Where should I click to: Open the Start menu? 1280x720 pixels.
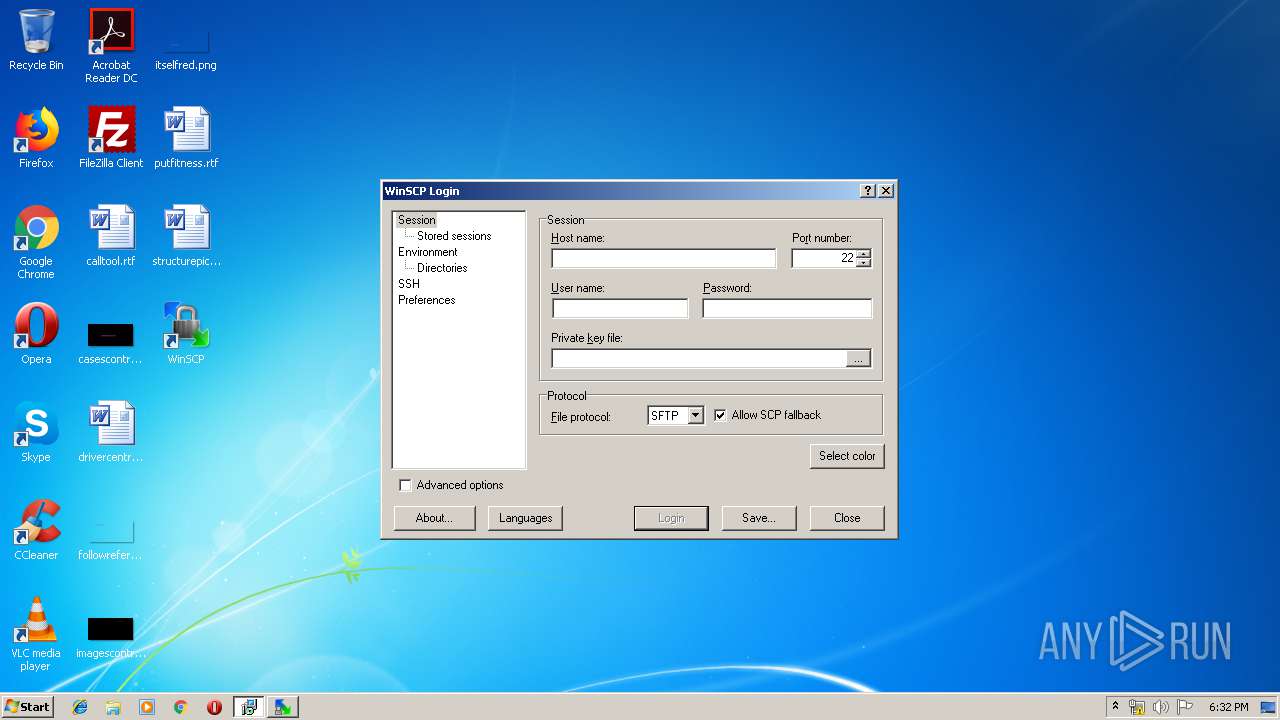(x=28, y=707)
